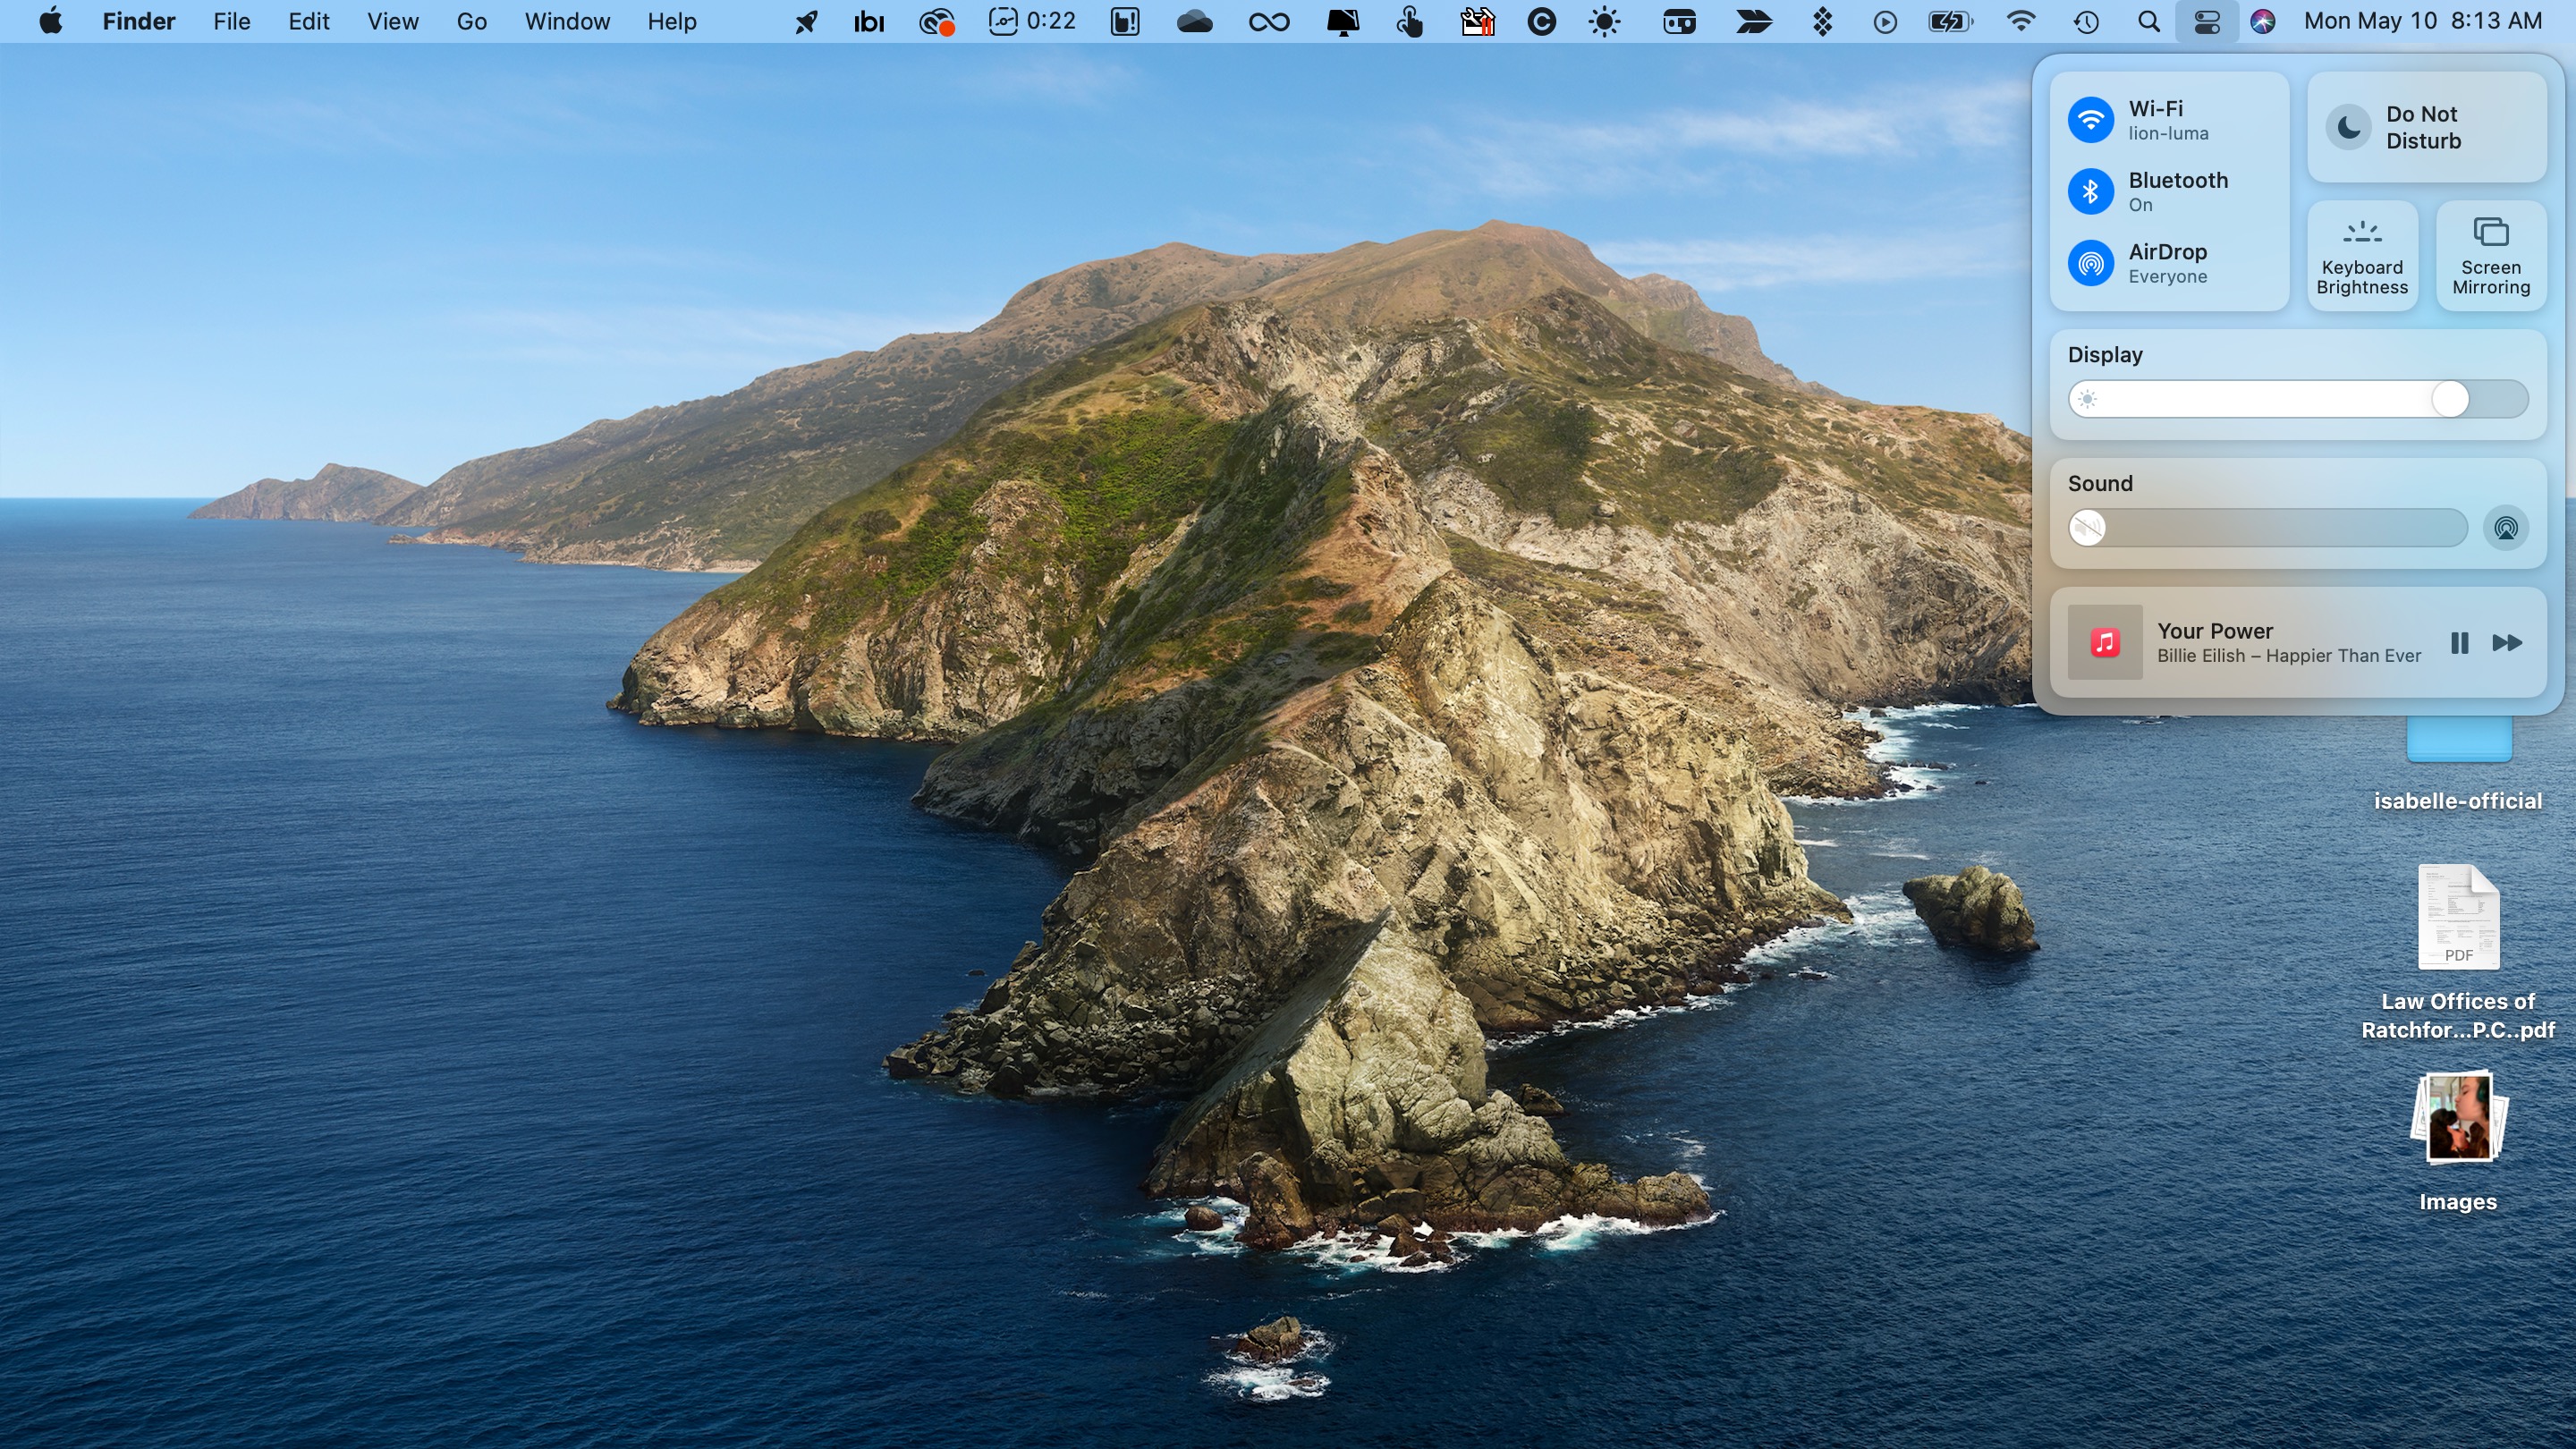Open the Apple menu

pyautogui.click(x=51, y=21)
